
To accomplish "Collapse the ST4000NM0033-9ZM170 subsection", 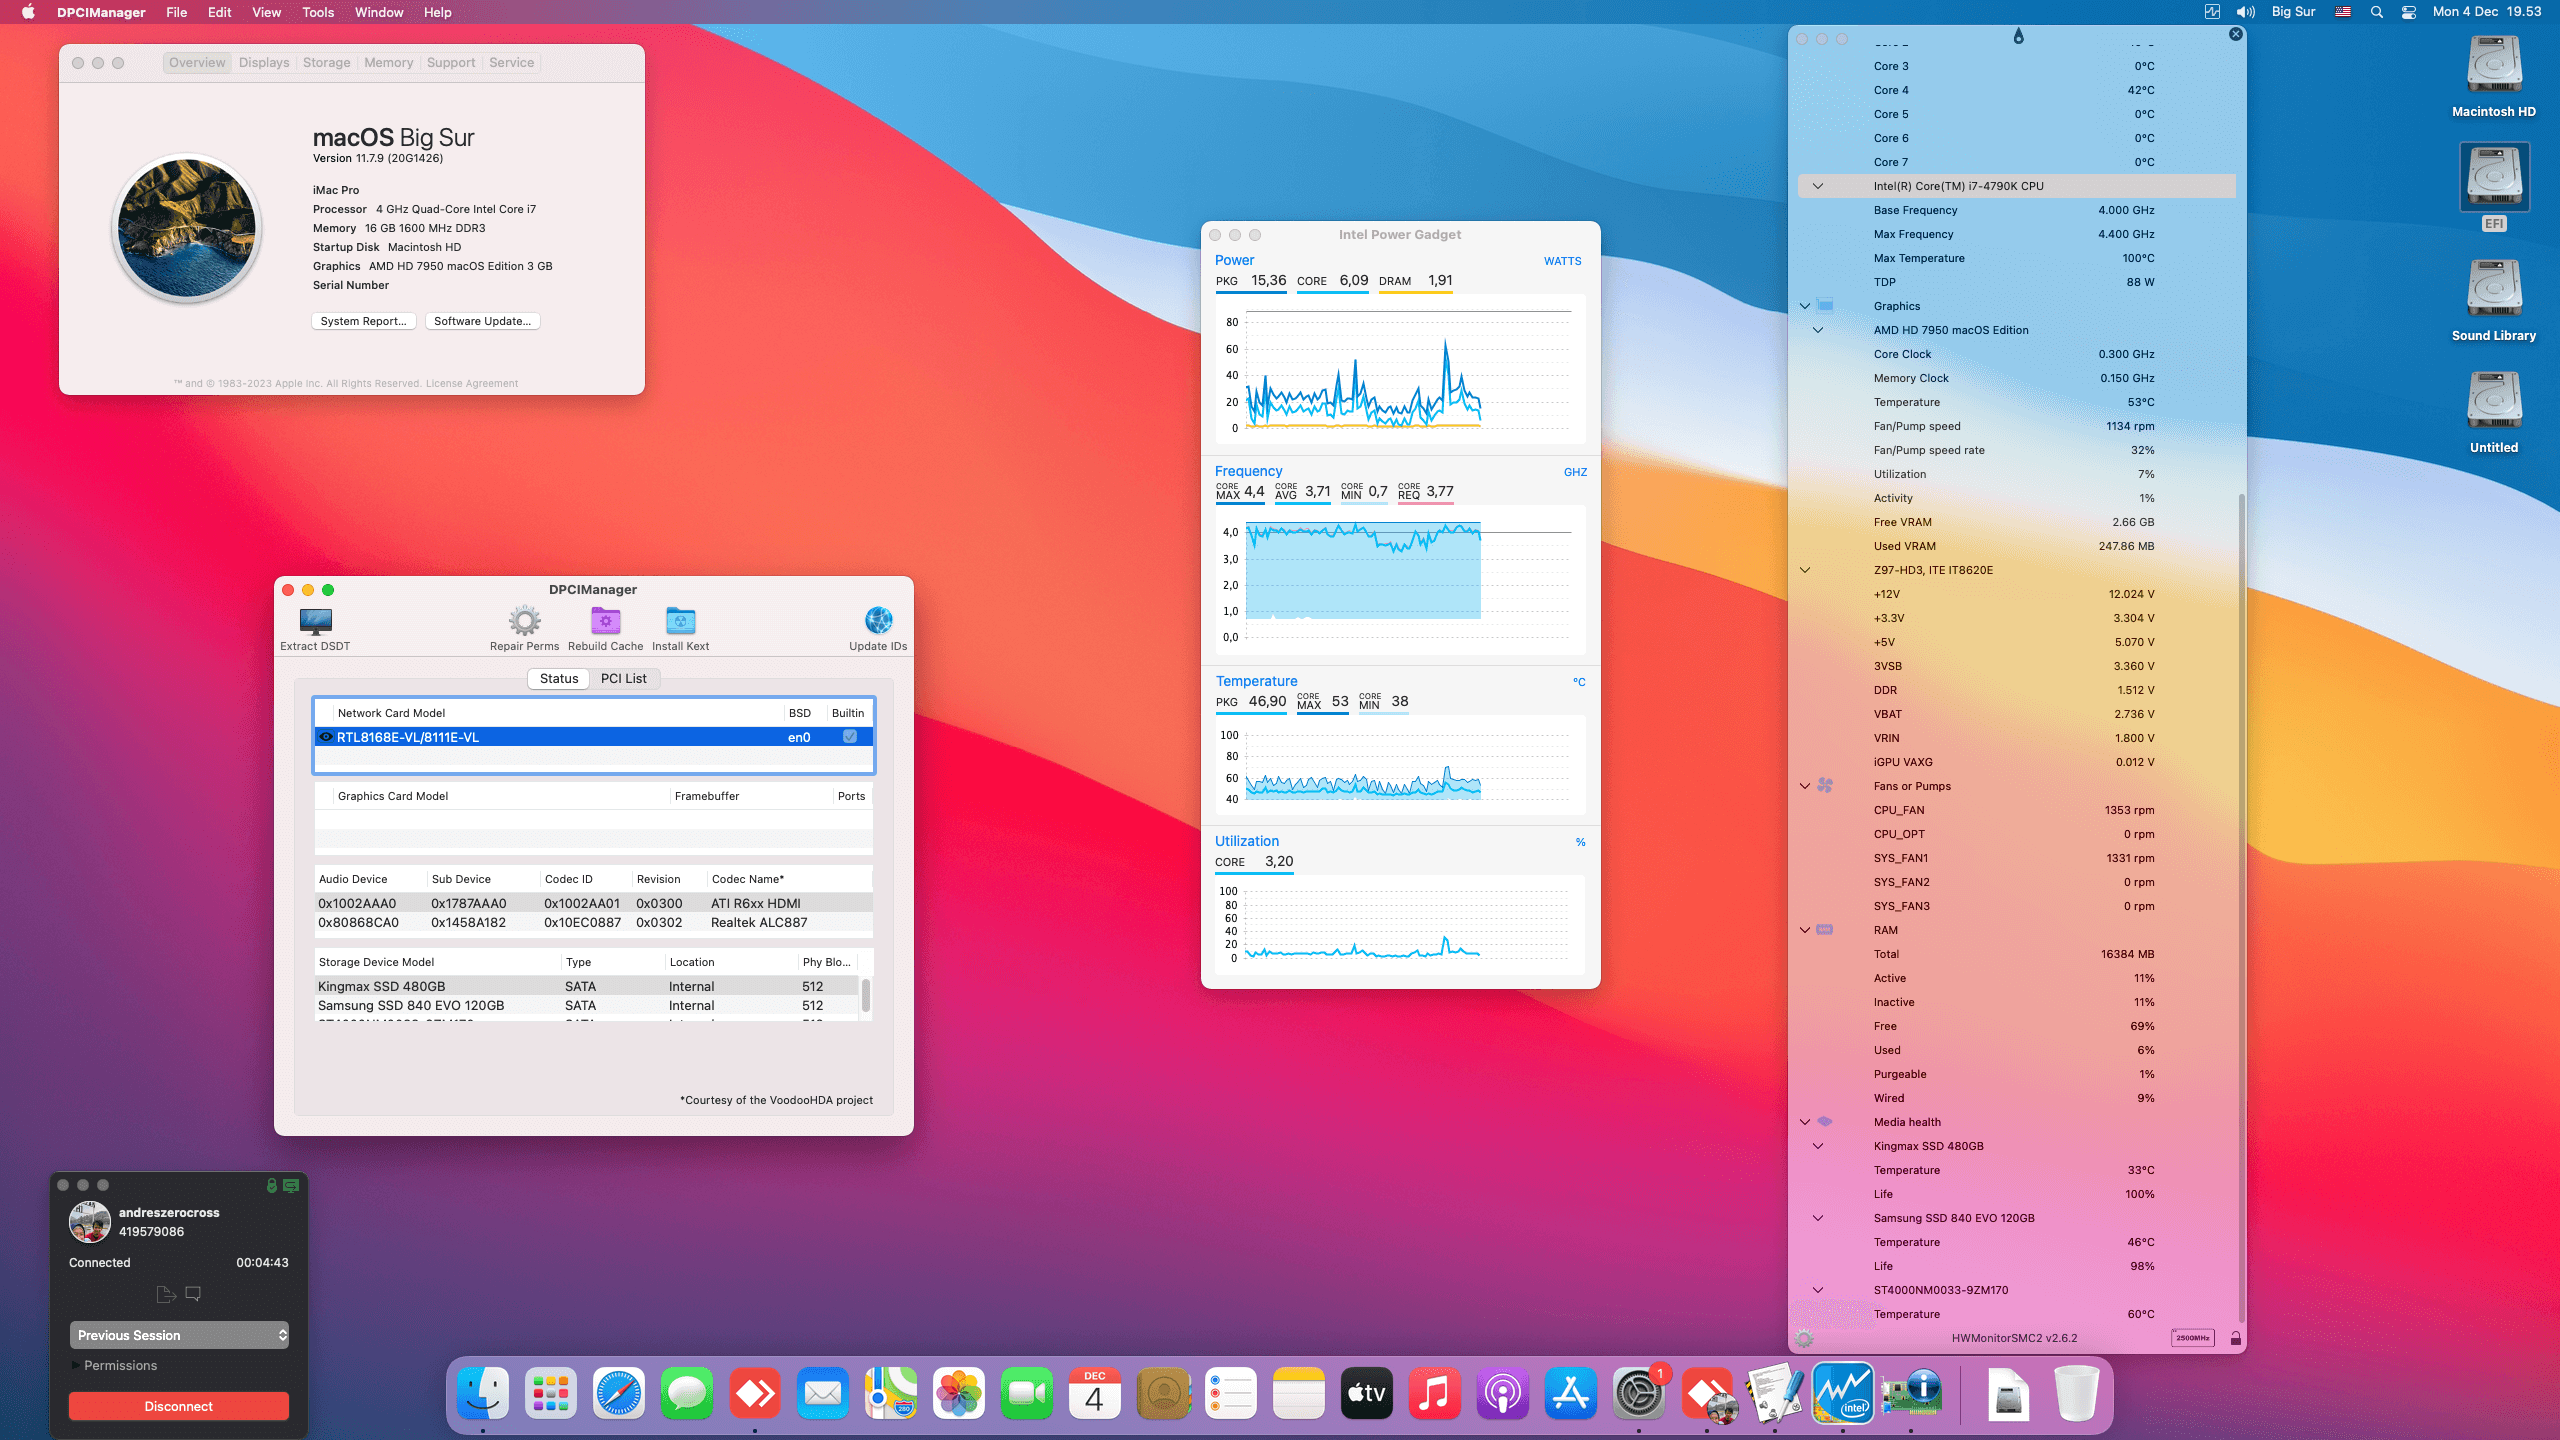I will point(1817,1290).
